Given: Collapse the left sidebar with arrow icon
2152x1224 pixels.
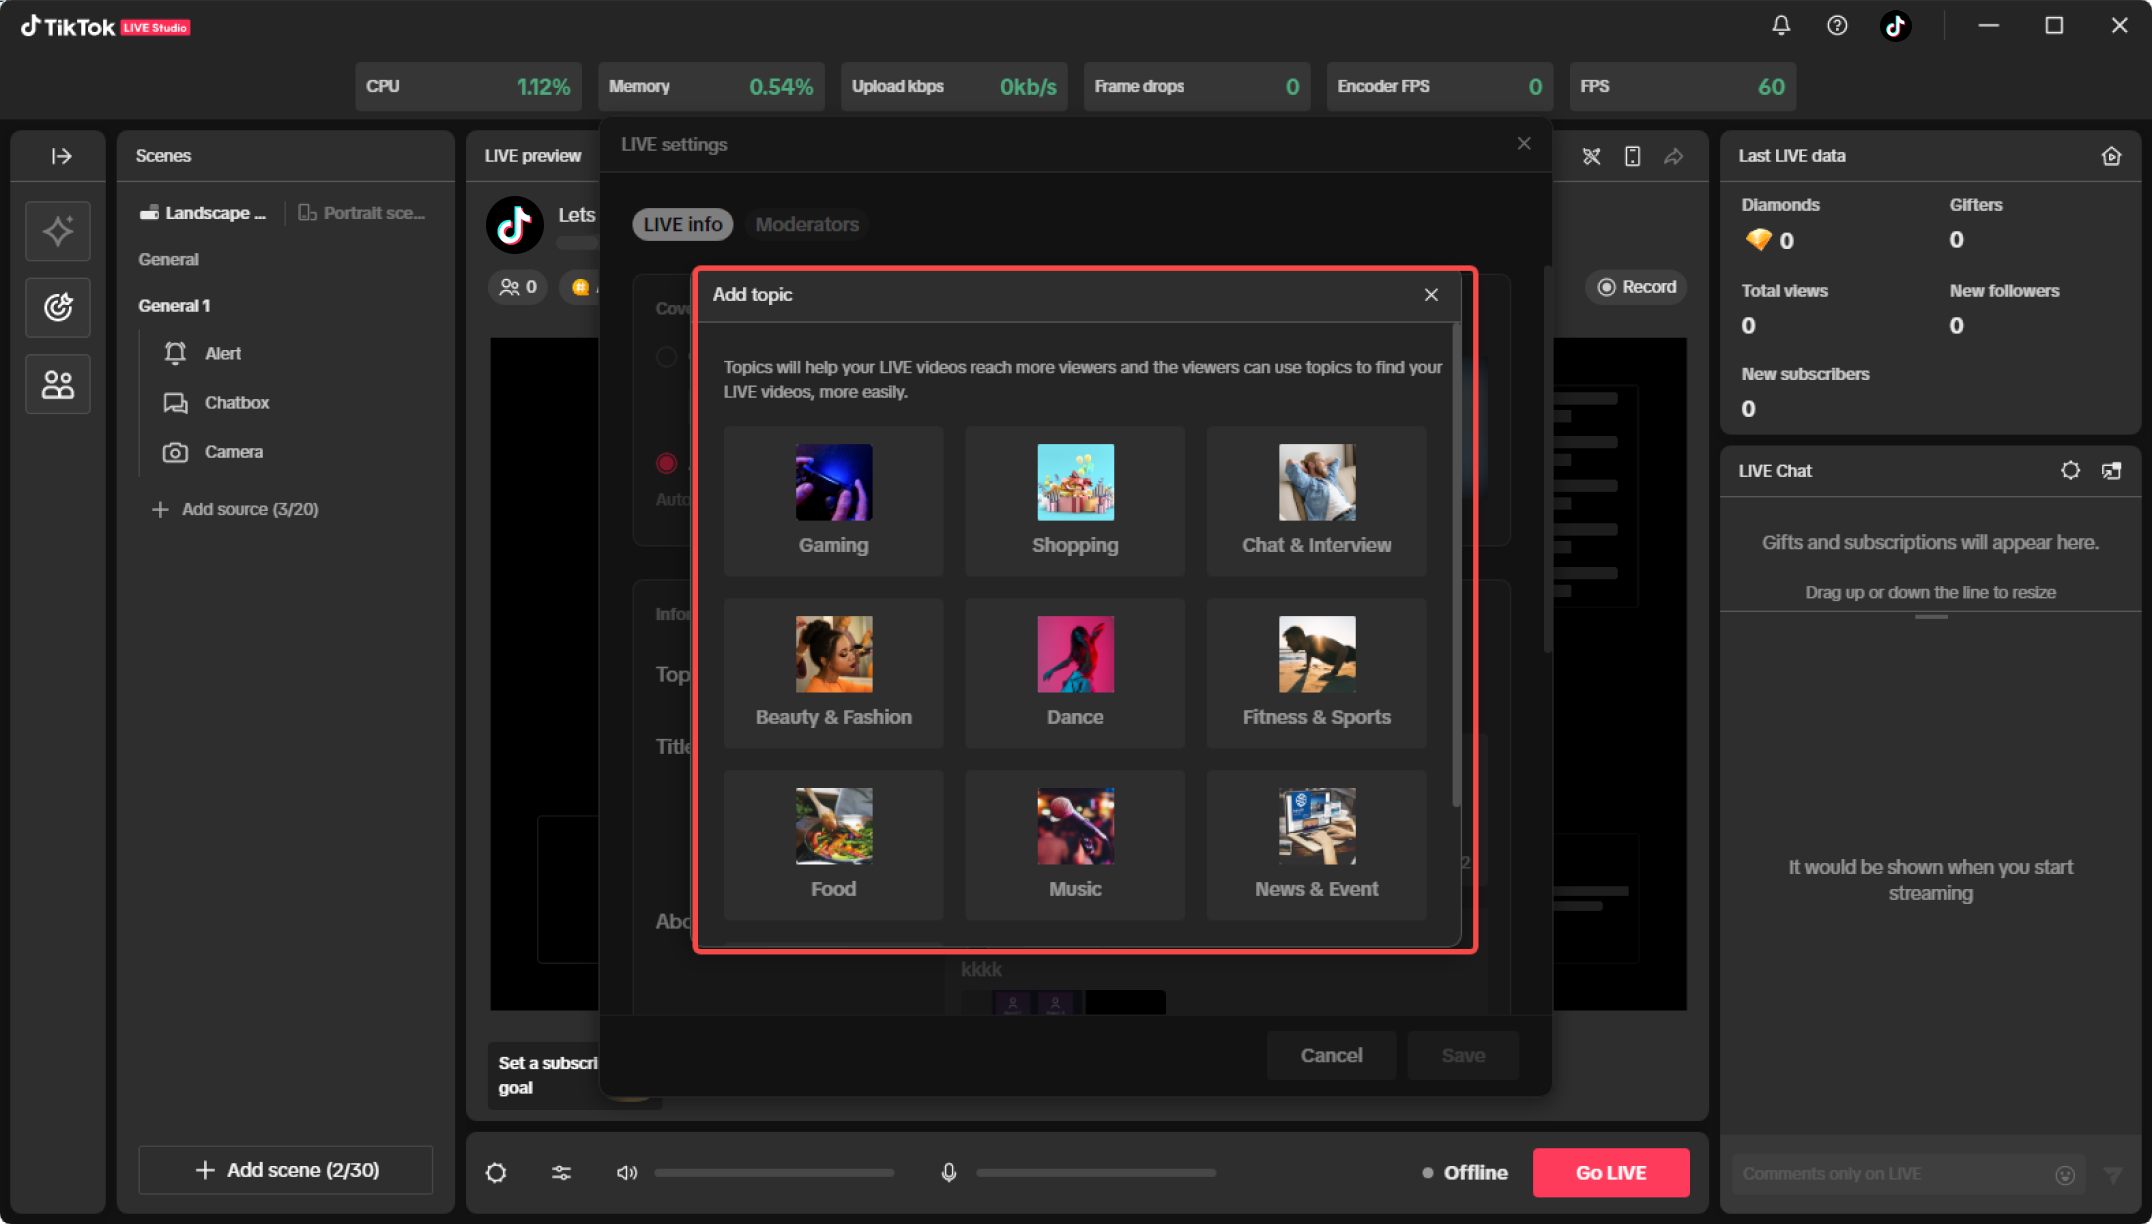Looking at the screenshot, I should point(61,156).
